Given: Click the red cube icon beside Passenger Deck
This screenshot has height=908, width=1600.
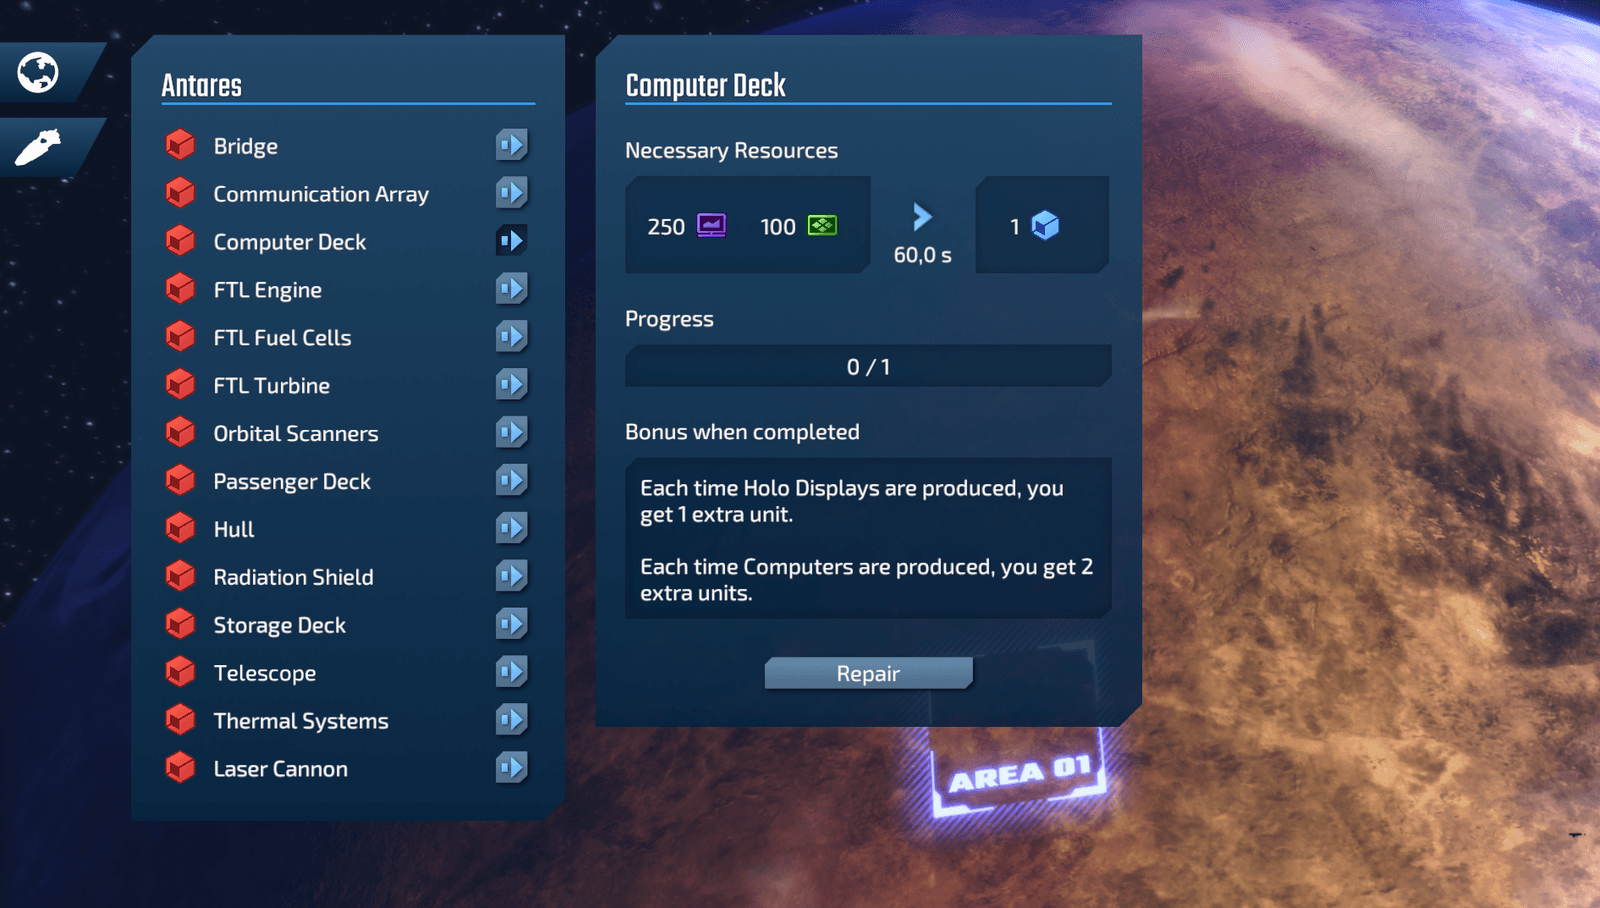Looking at the screenshot, I should 180,481.
